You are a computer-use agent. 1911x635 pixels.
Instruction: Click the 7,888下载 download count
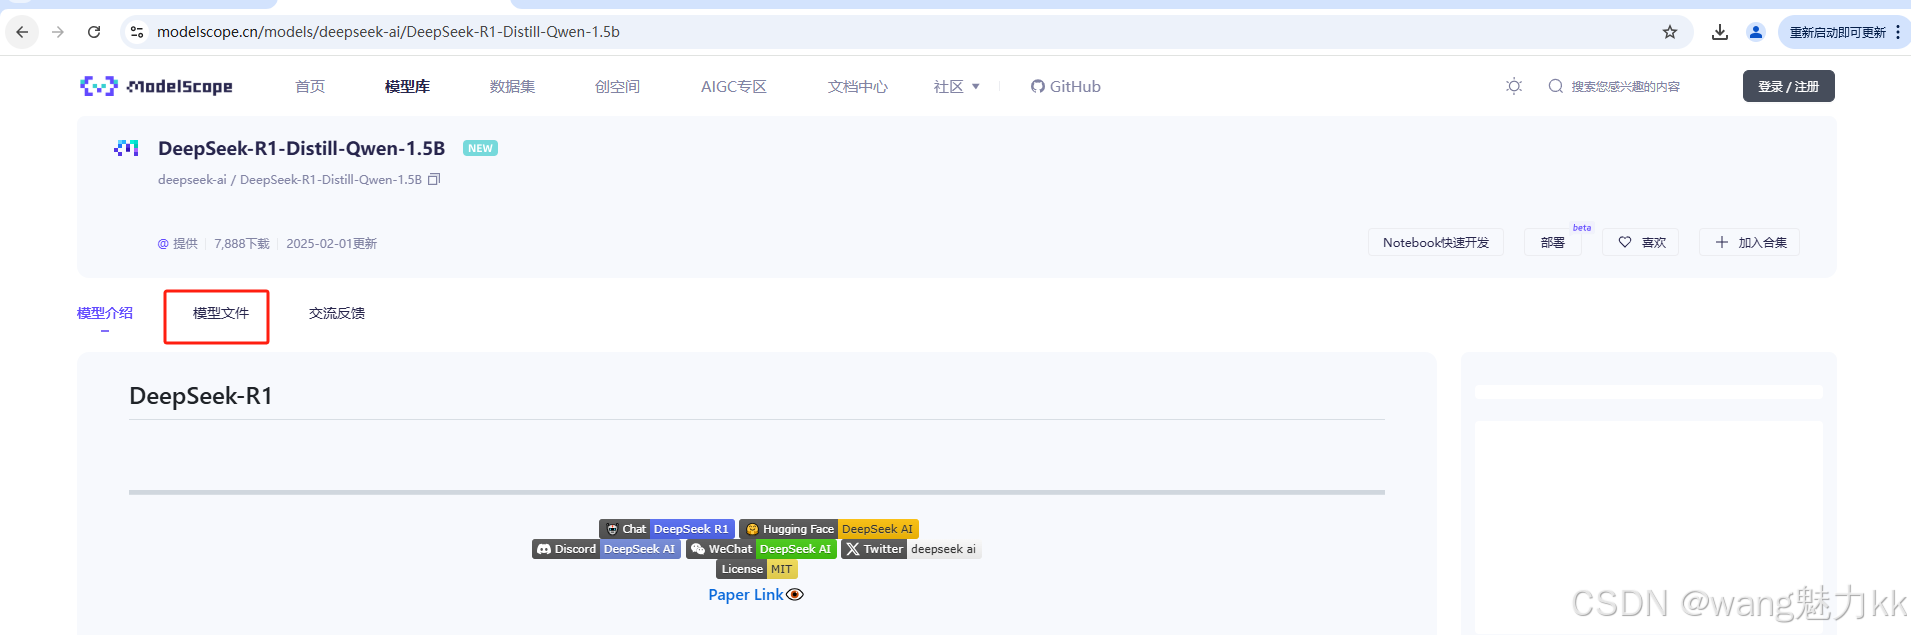tap(242, 243)
